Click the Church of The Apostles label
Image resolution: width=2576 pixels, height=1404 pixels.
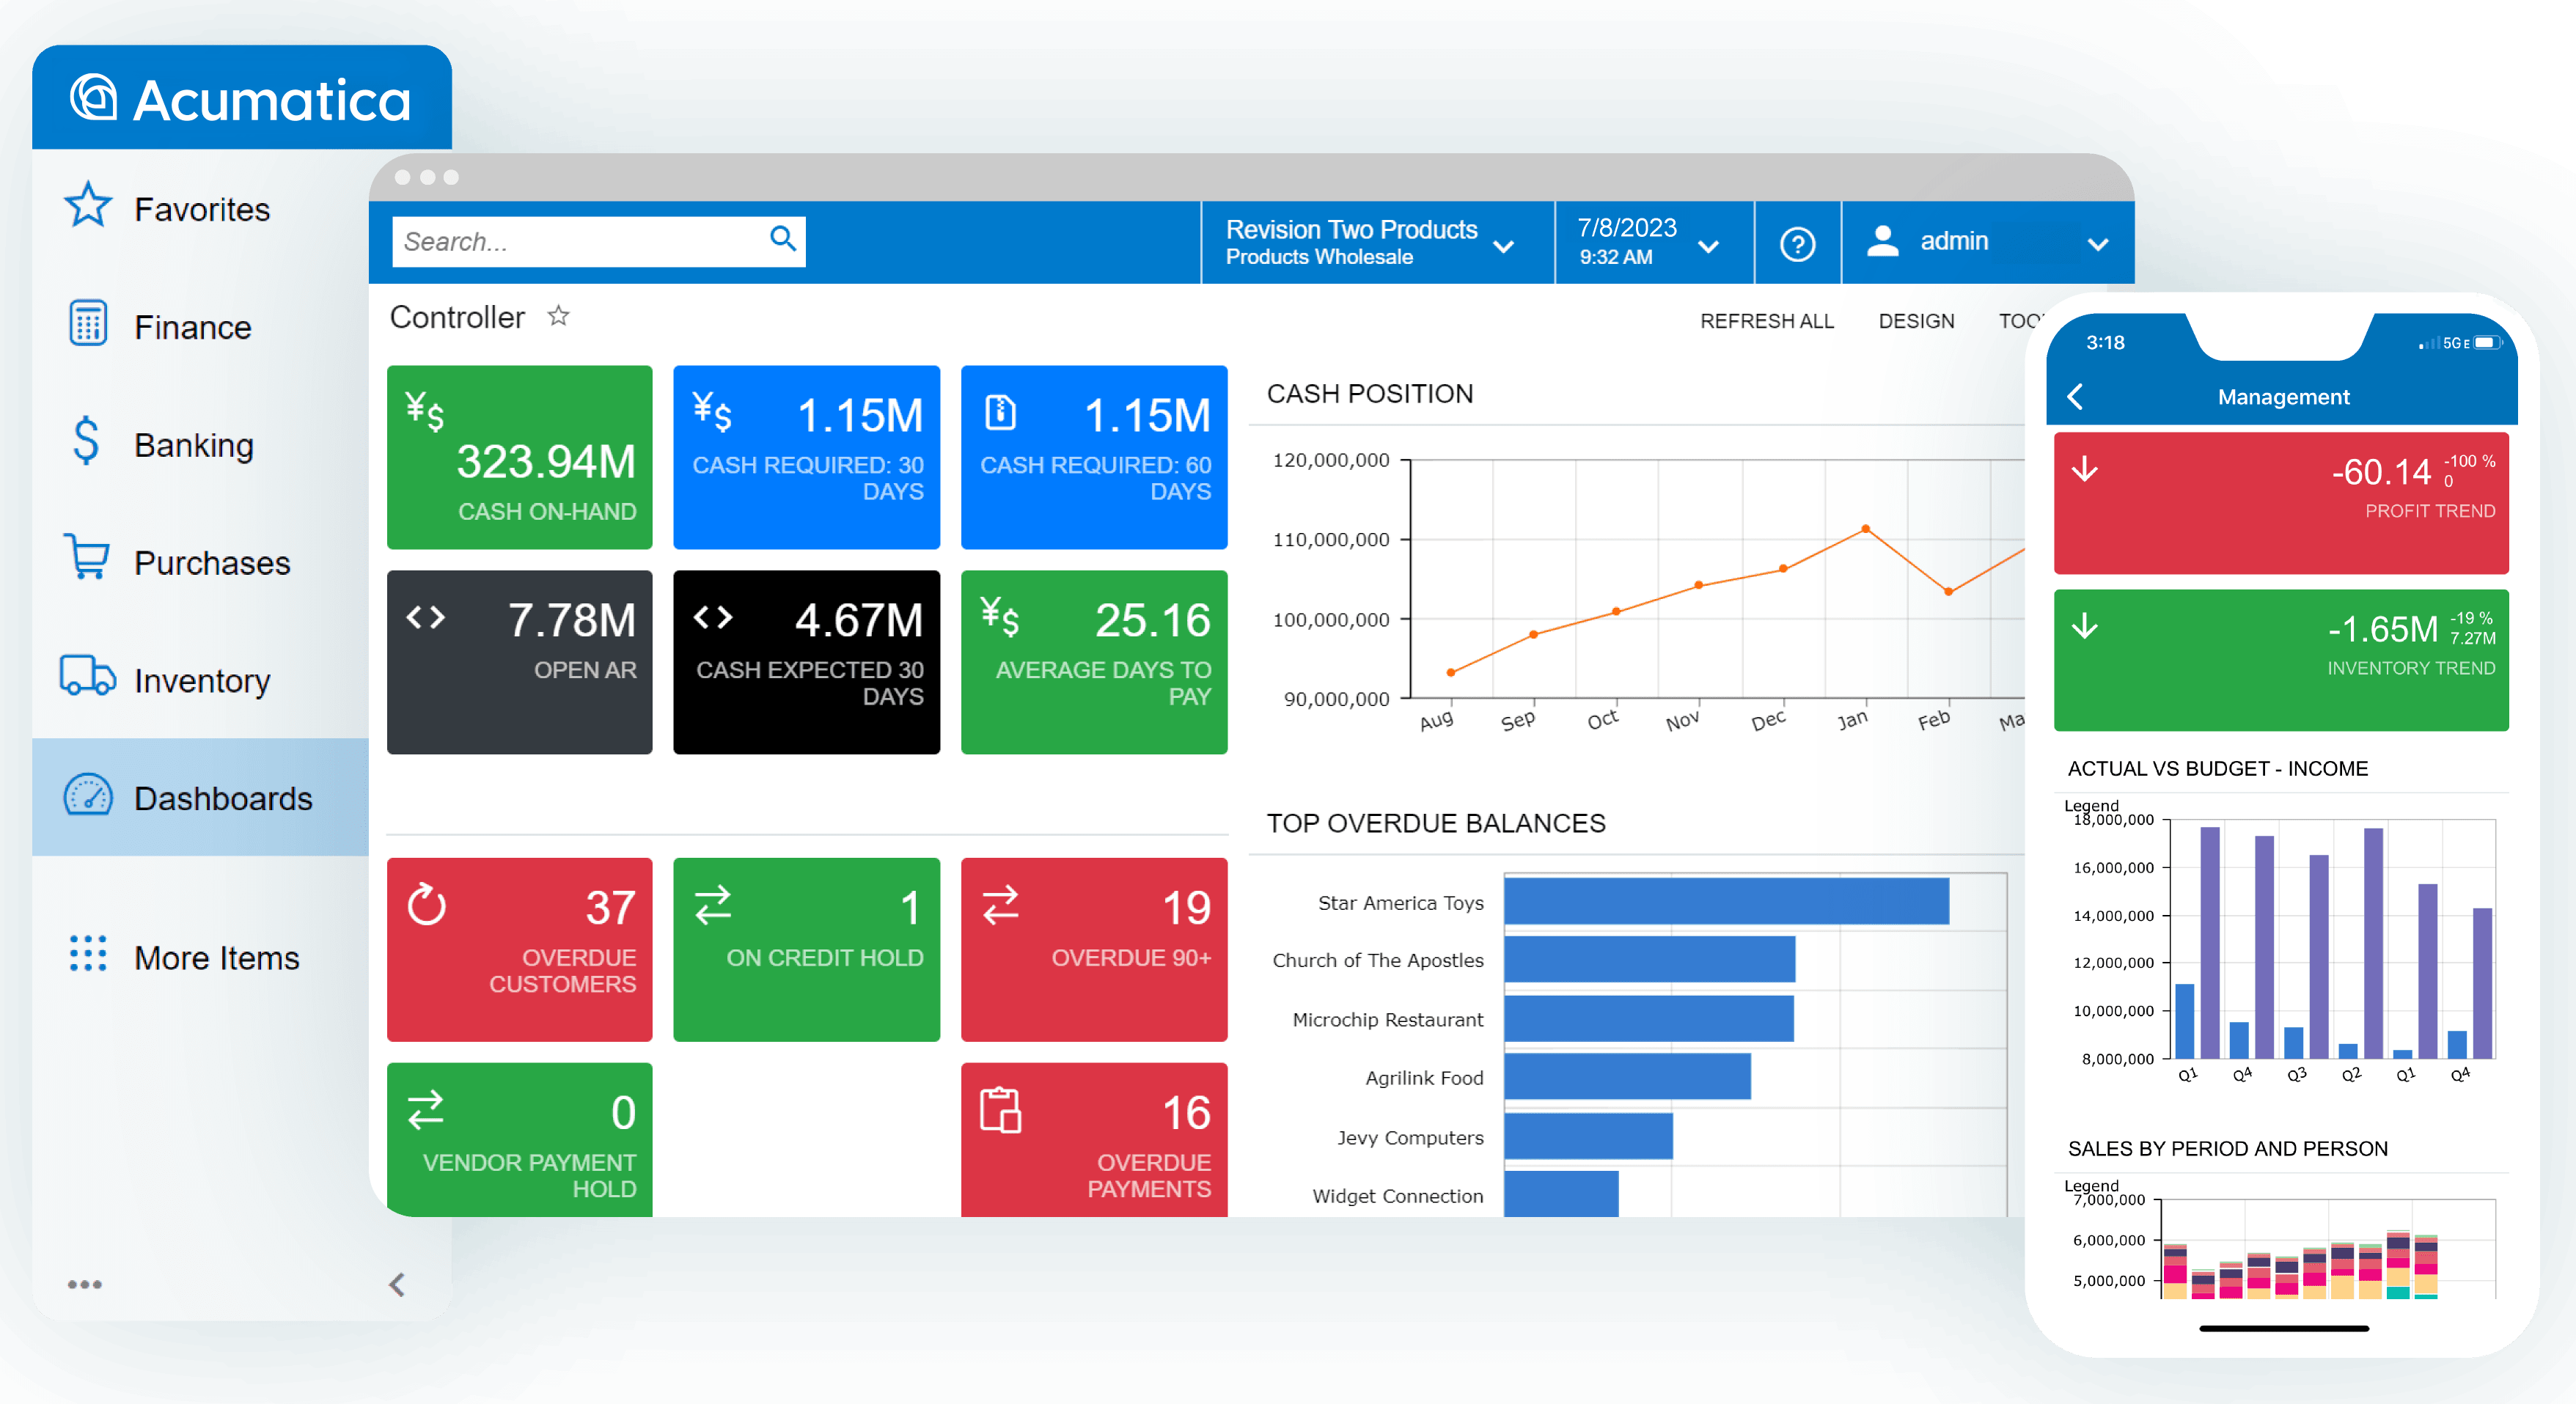click(x=1378, y=960)
